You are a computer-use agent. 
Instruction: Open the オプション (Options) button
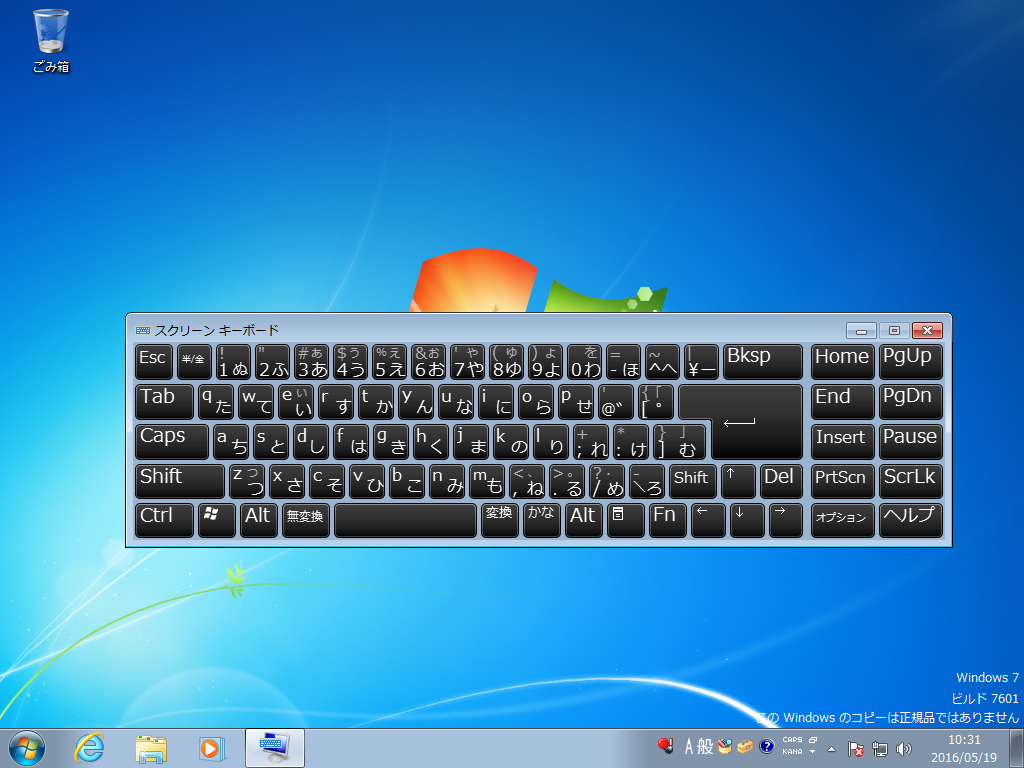pos(842,520)
